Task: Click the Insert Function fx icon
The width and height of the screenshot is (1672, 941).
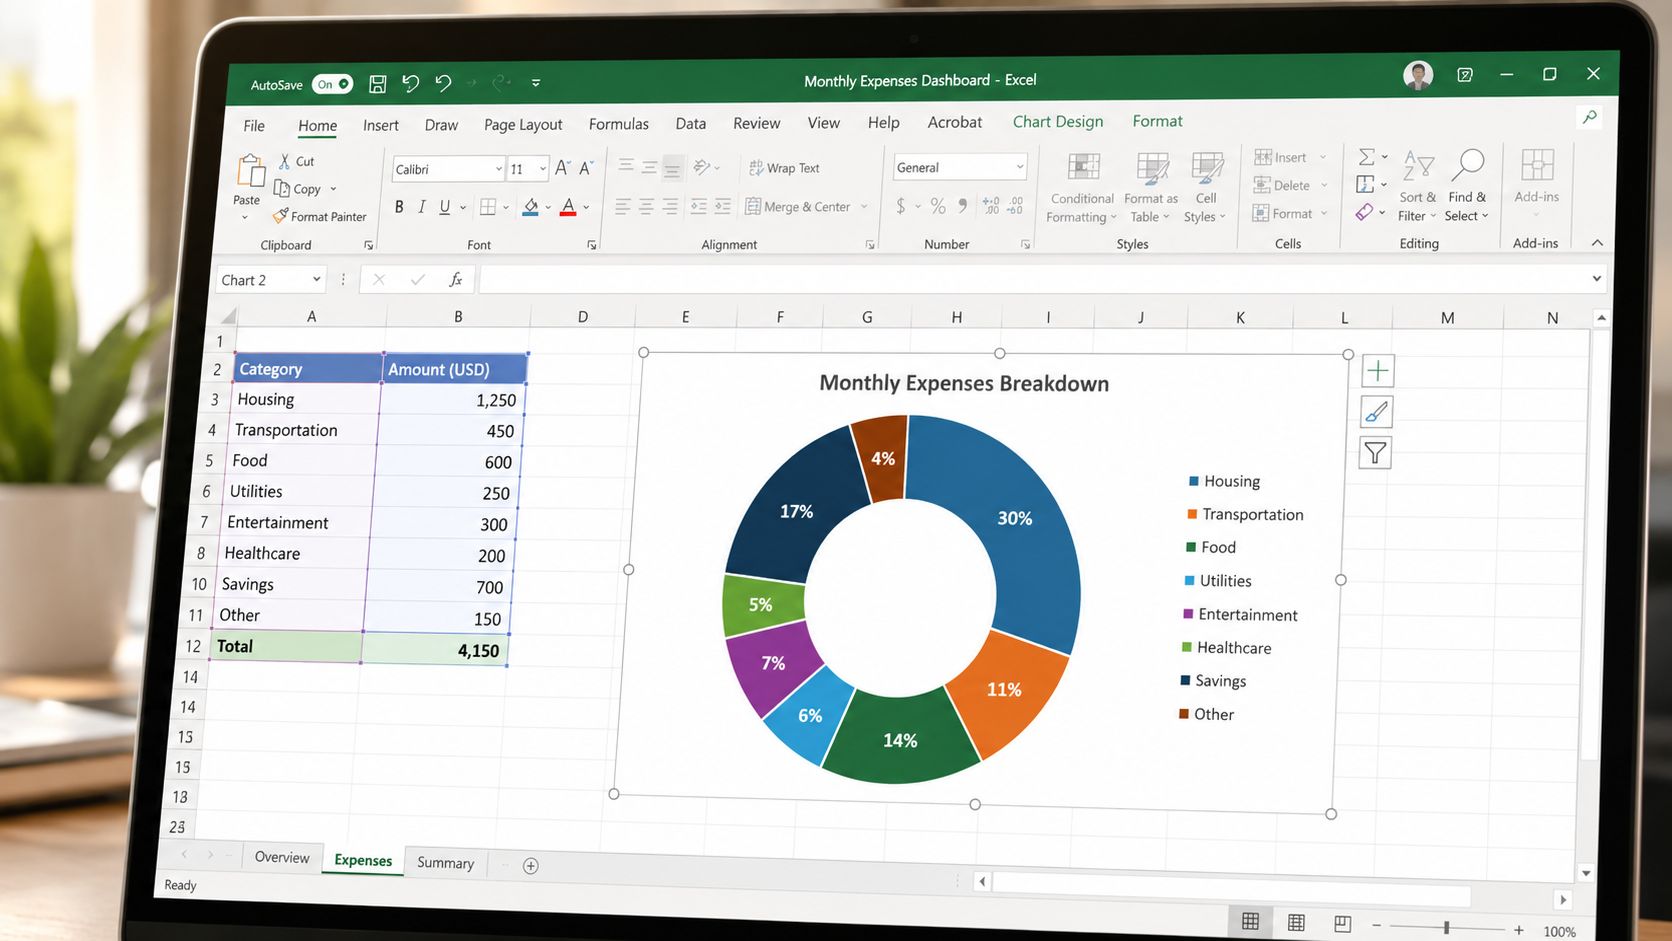Action: [455, 280]
